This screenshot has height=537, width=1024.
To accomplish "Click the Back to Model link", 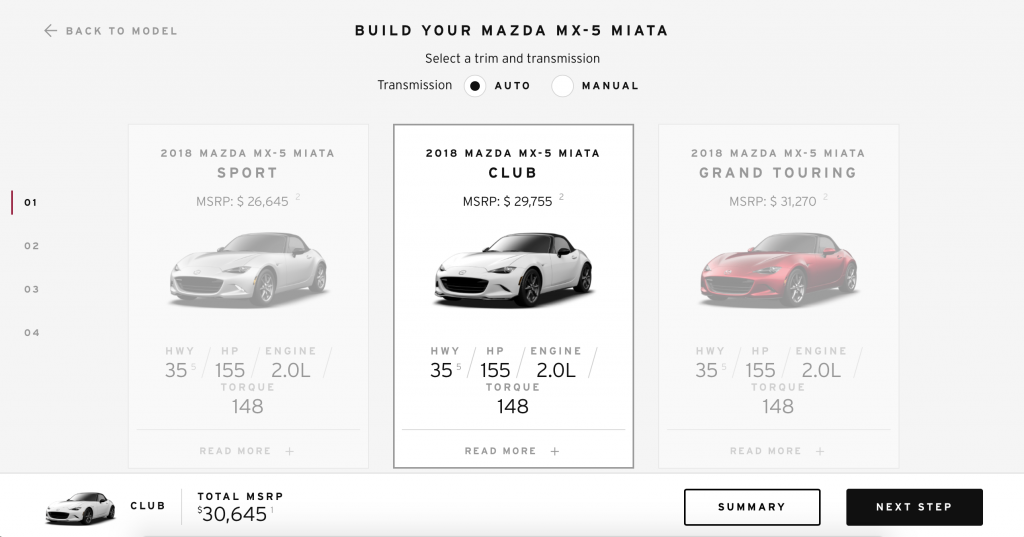I will click(121, 31).
